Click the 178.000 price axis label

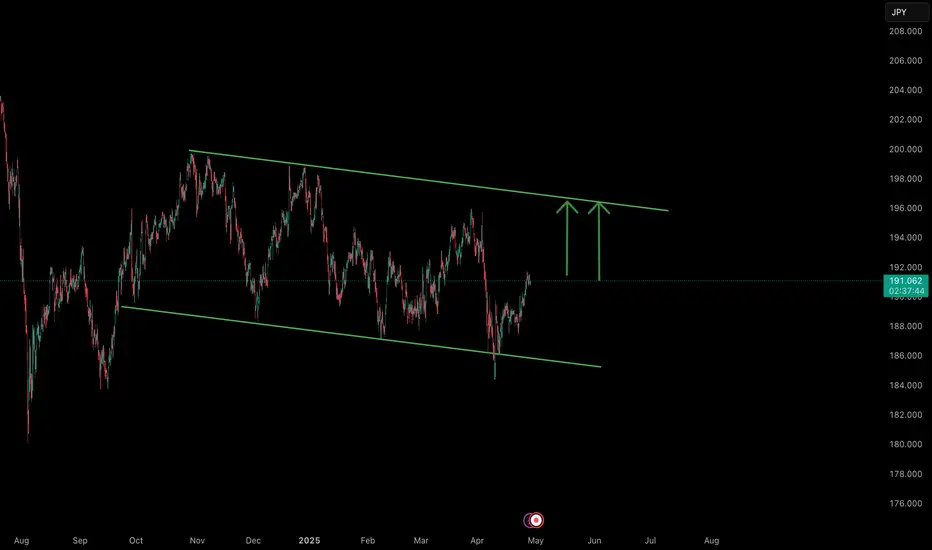(x=905, y=474)
